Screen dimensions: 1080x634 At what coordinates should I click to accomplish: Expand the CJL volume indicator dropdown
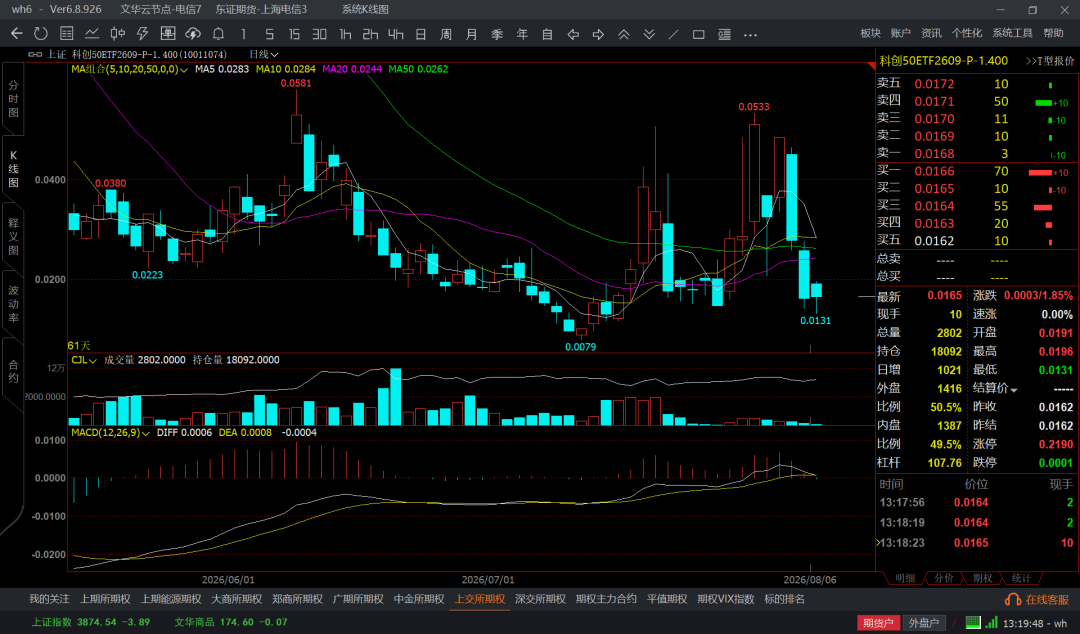[84, 360]
